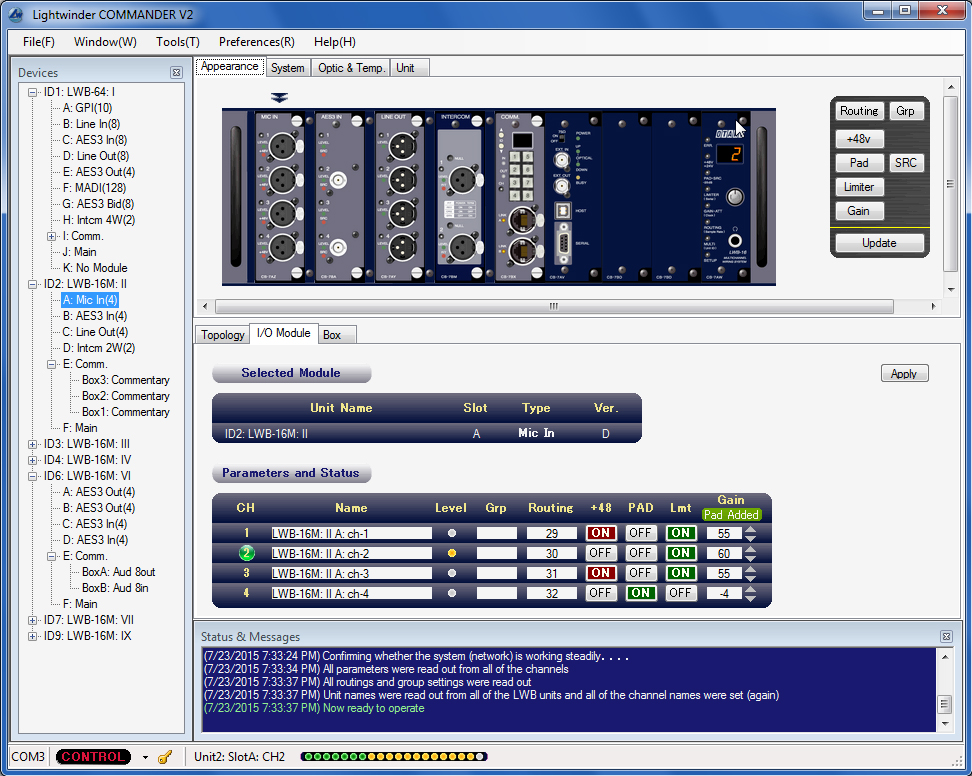Image resolution: width=972 pixels, height=776 pixels.
Task: Click the MIC IN module in rack image
Action: (x=280, y=196)
